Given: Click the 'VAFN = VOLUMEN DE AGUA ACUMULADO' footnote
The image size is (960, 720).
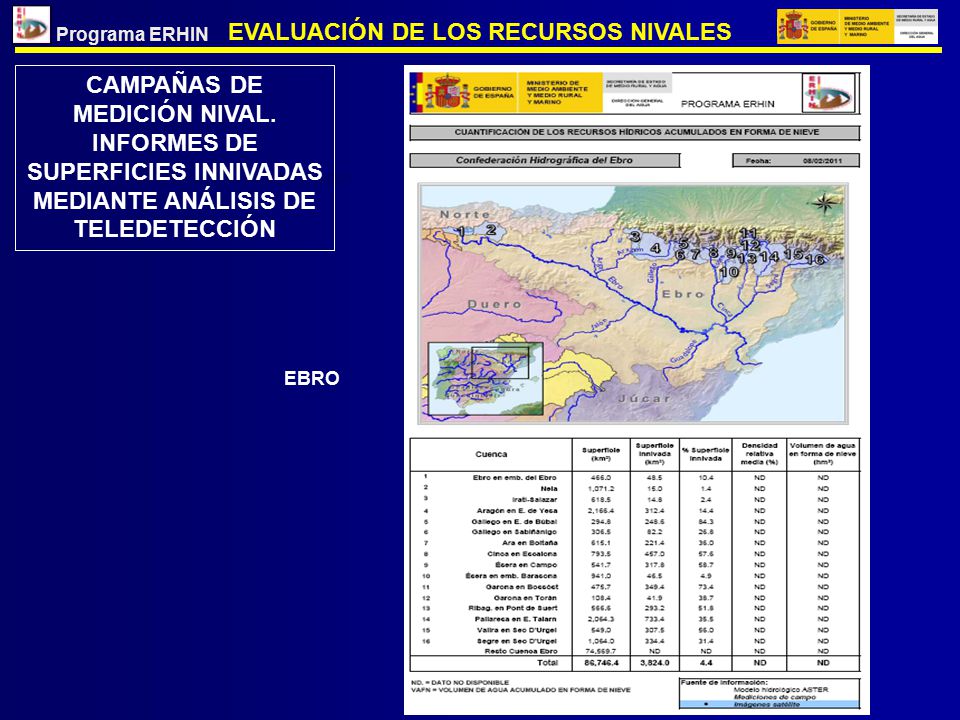Looking at the screenshot, I should click(x=520, y=690).
